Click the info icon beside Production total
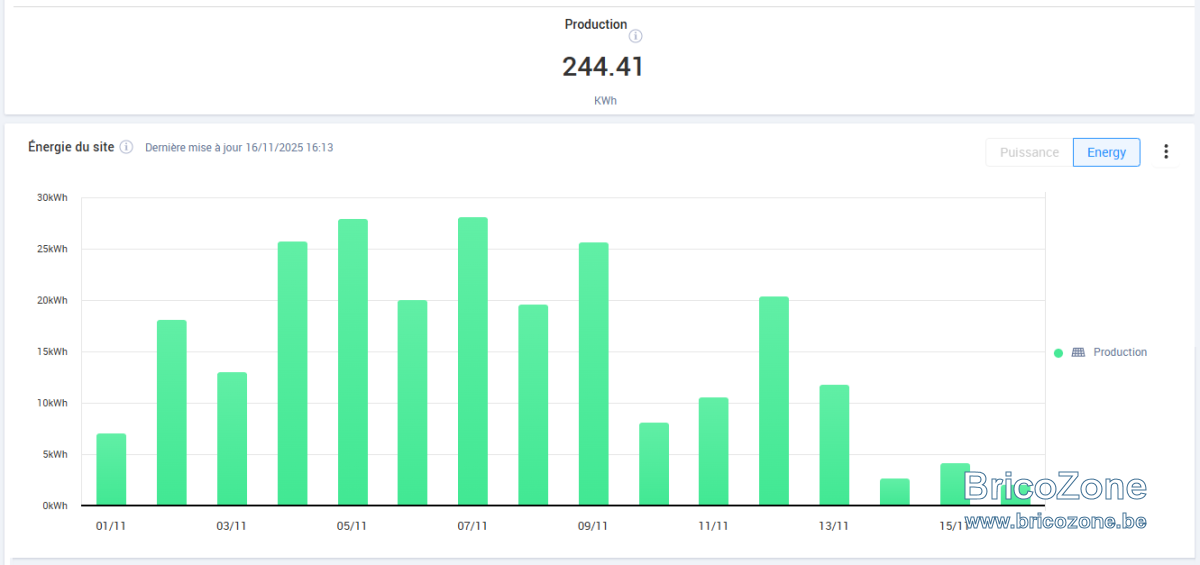The image size is (1200, 565). coord(636,36)
